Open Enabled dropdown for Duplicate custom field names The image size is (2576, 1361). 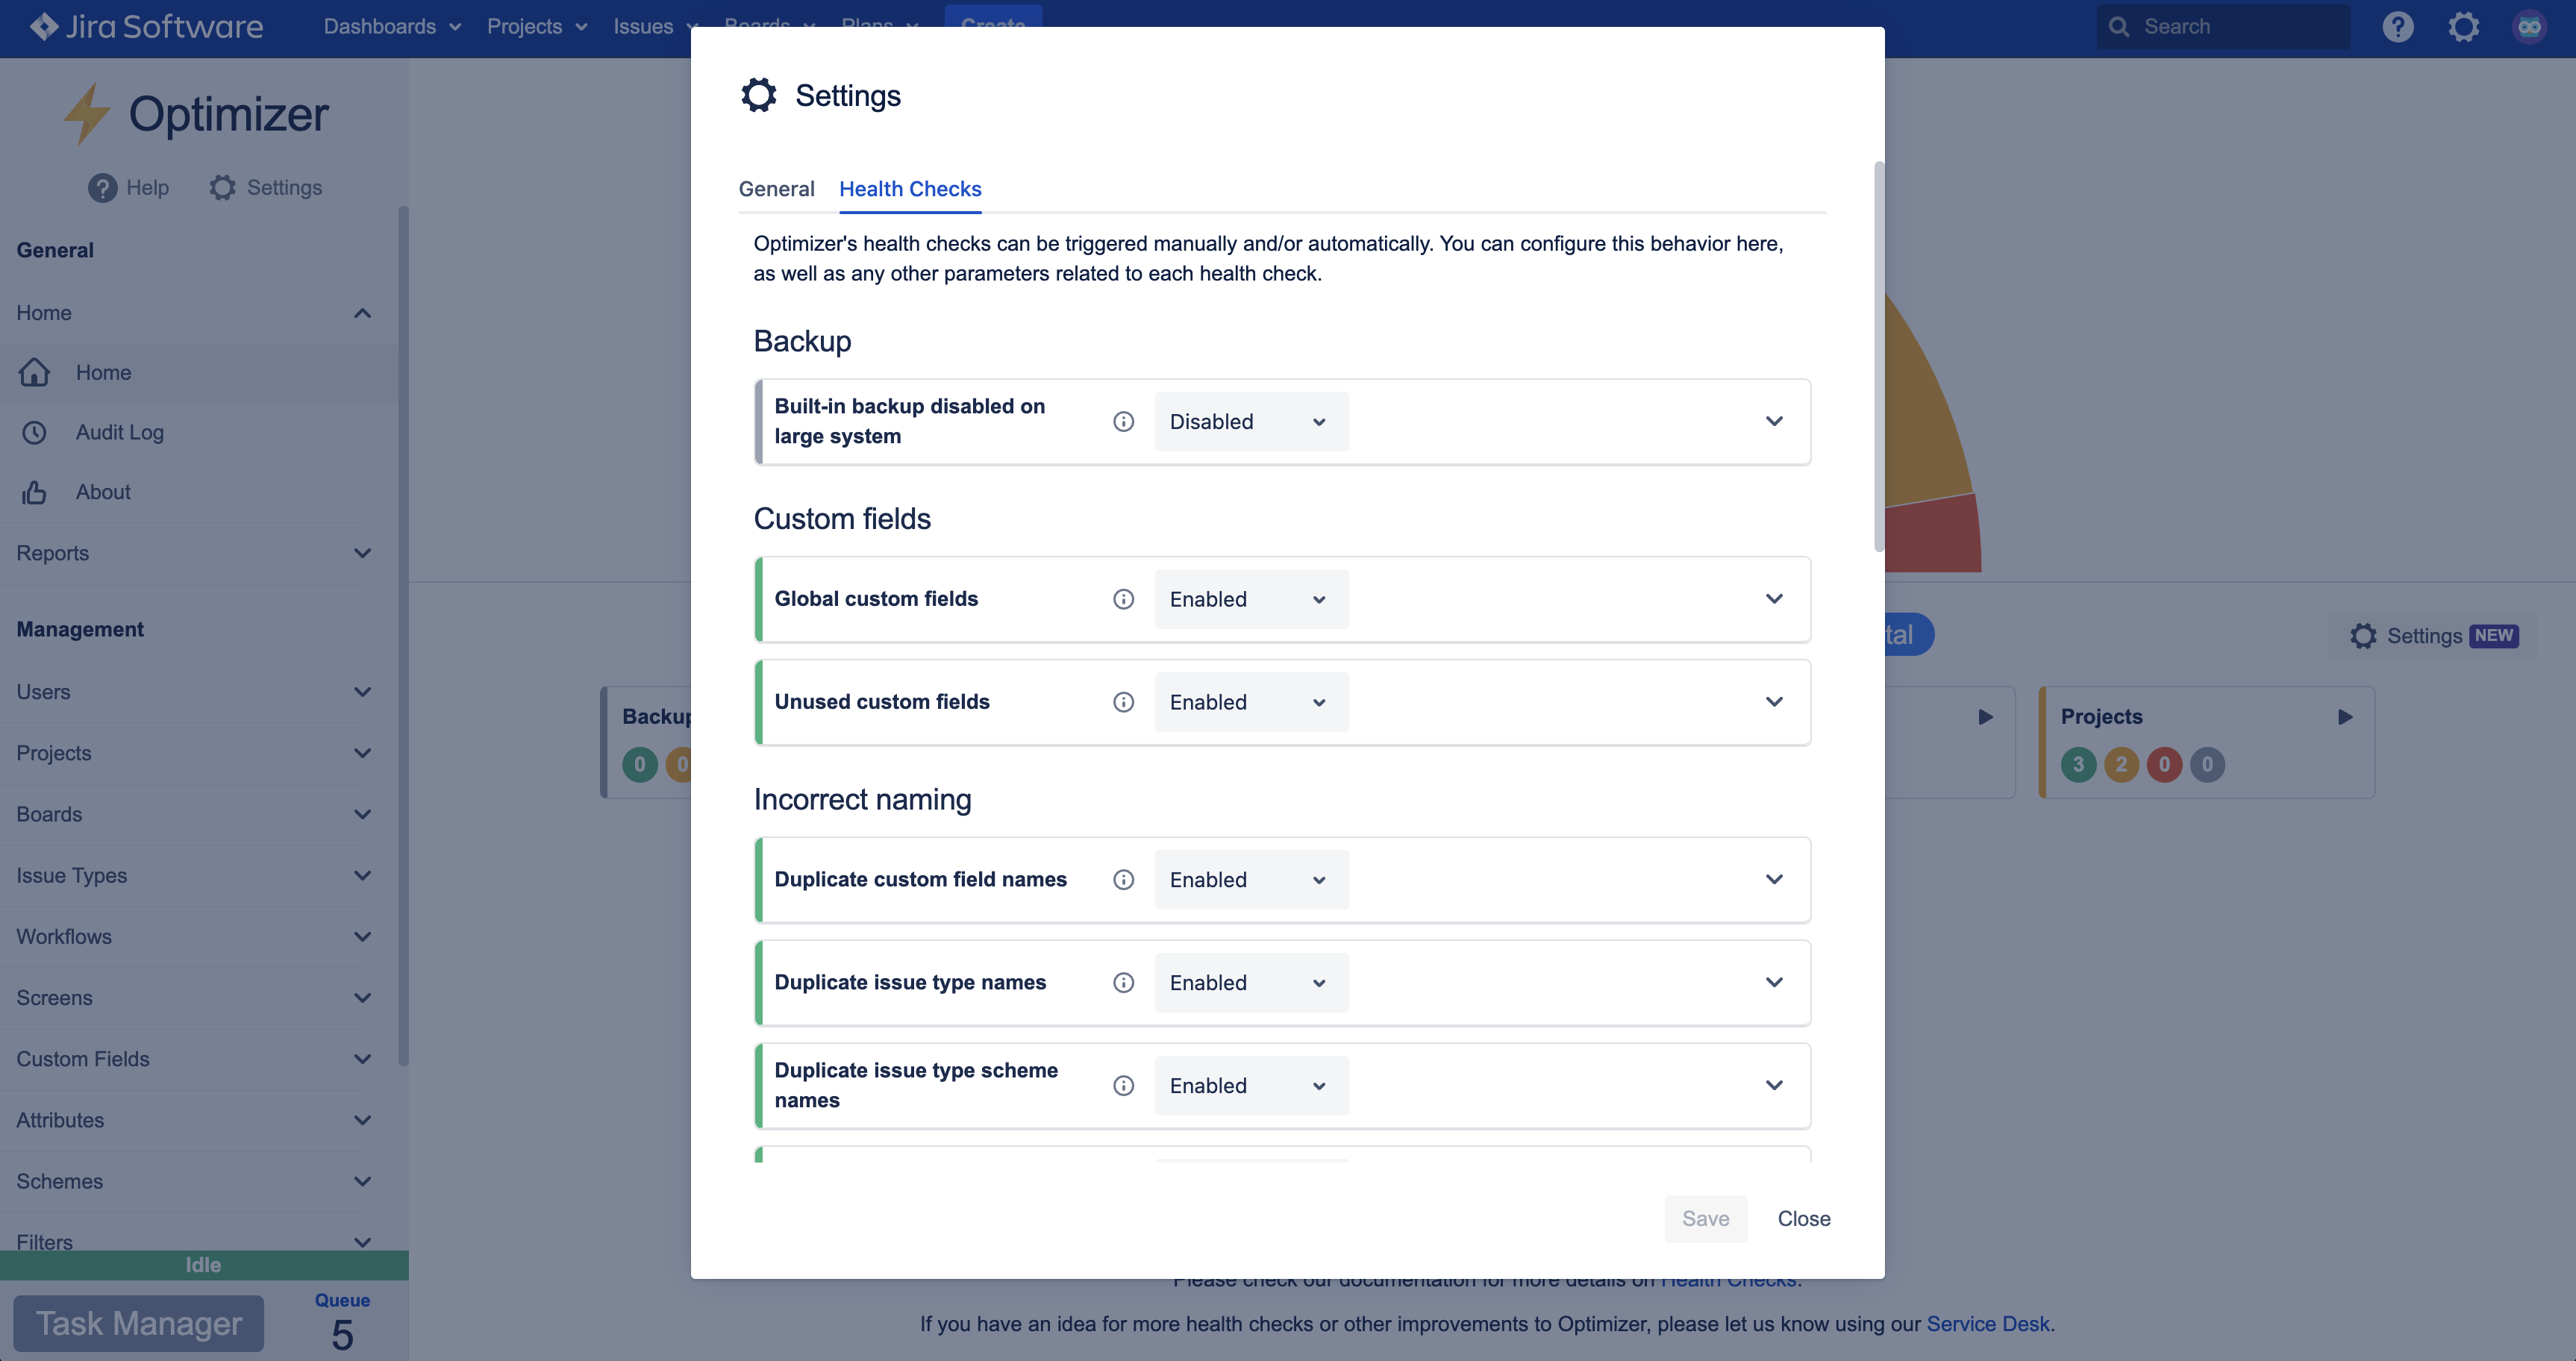point(1250,880)
